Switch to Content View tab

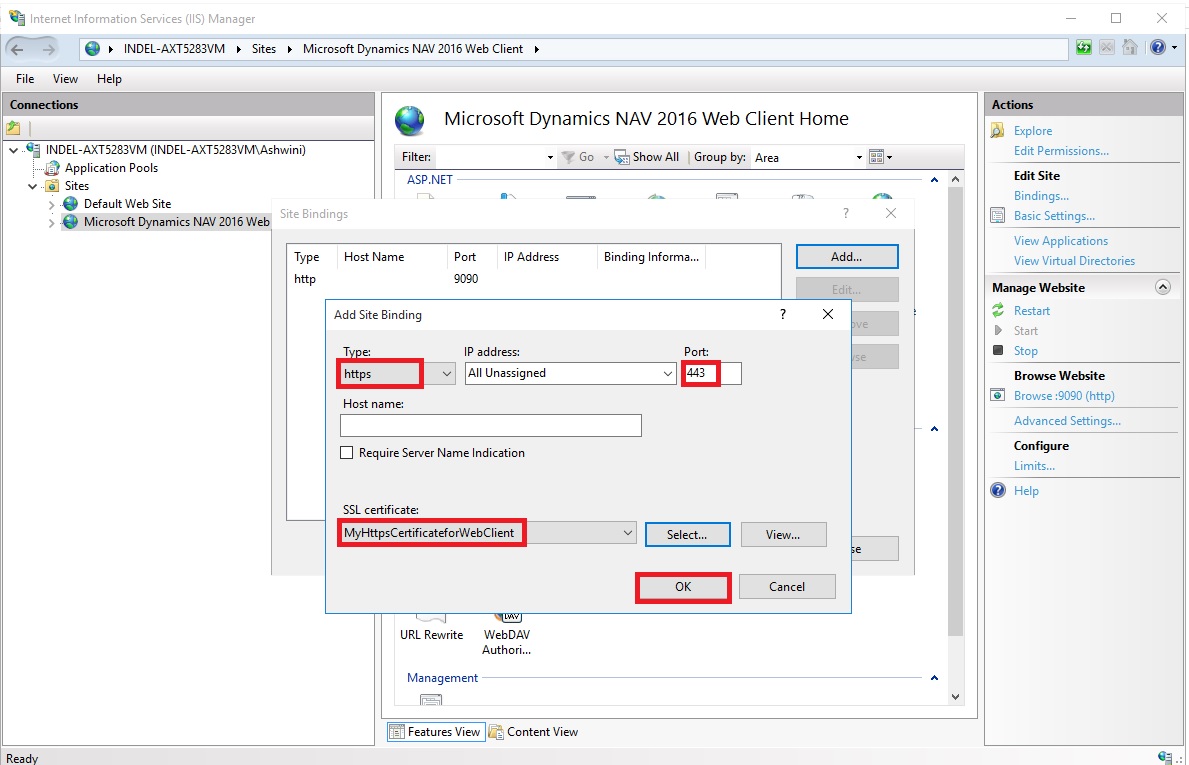(534, 732)
